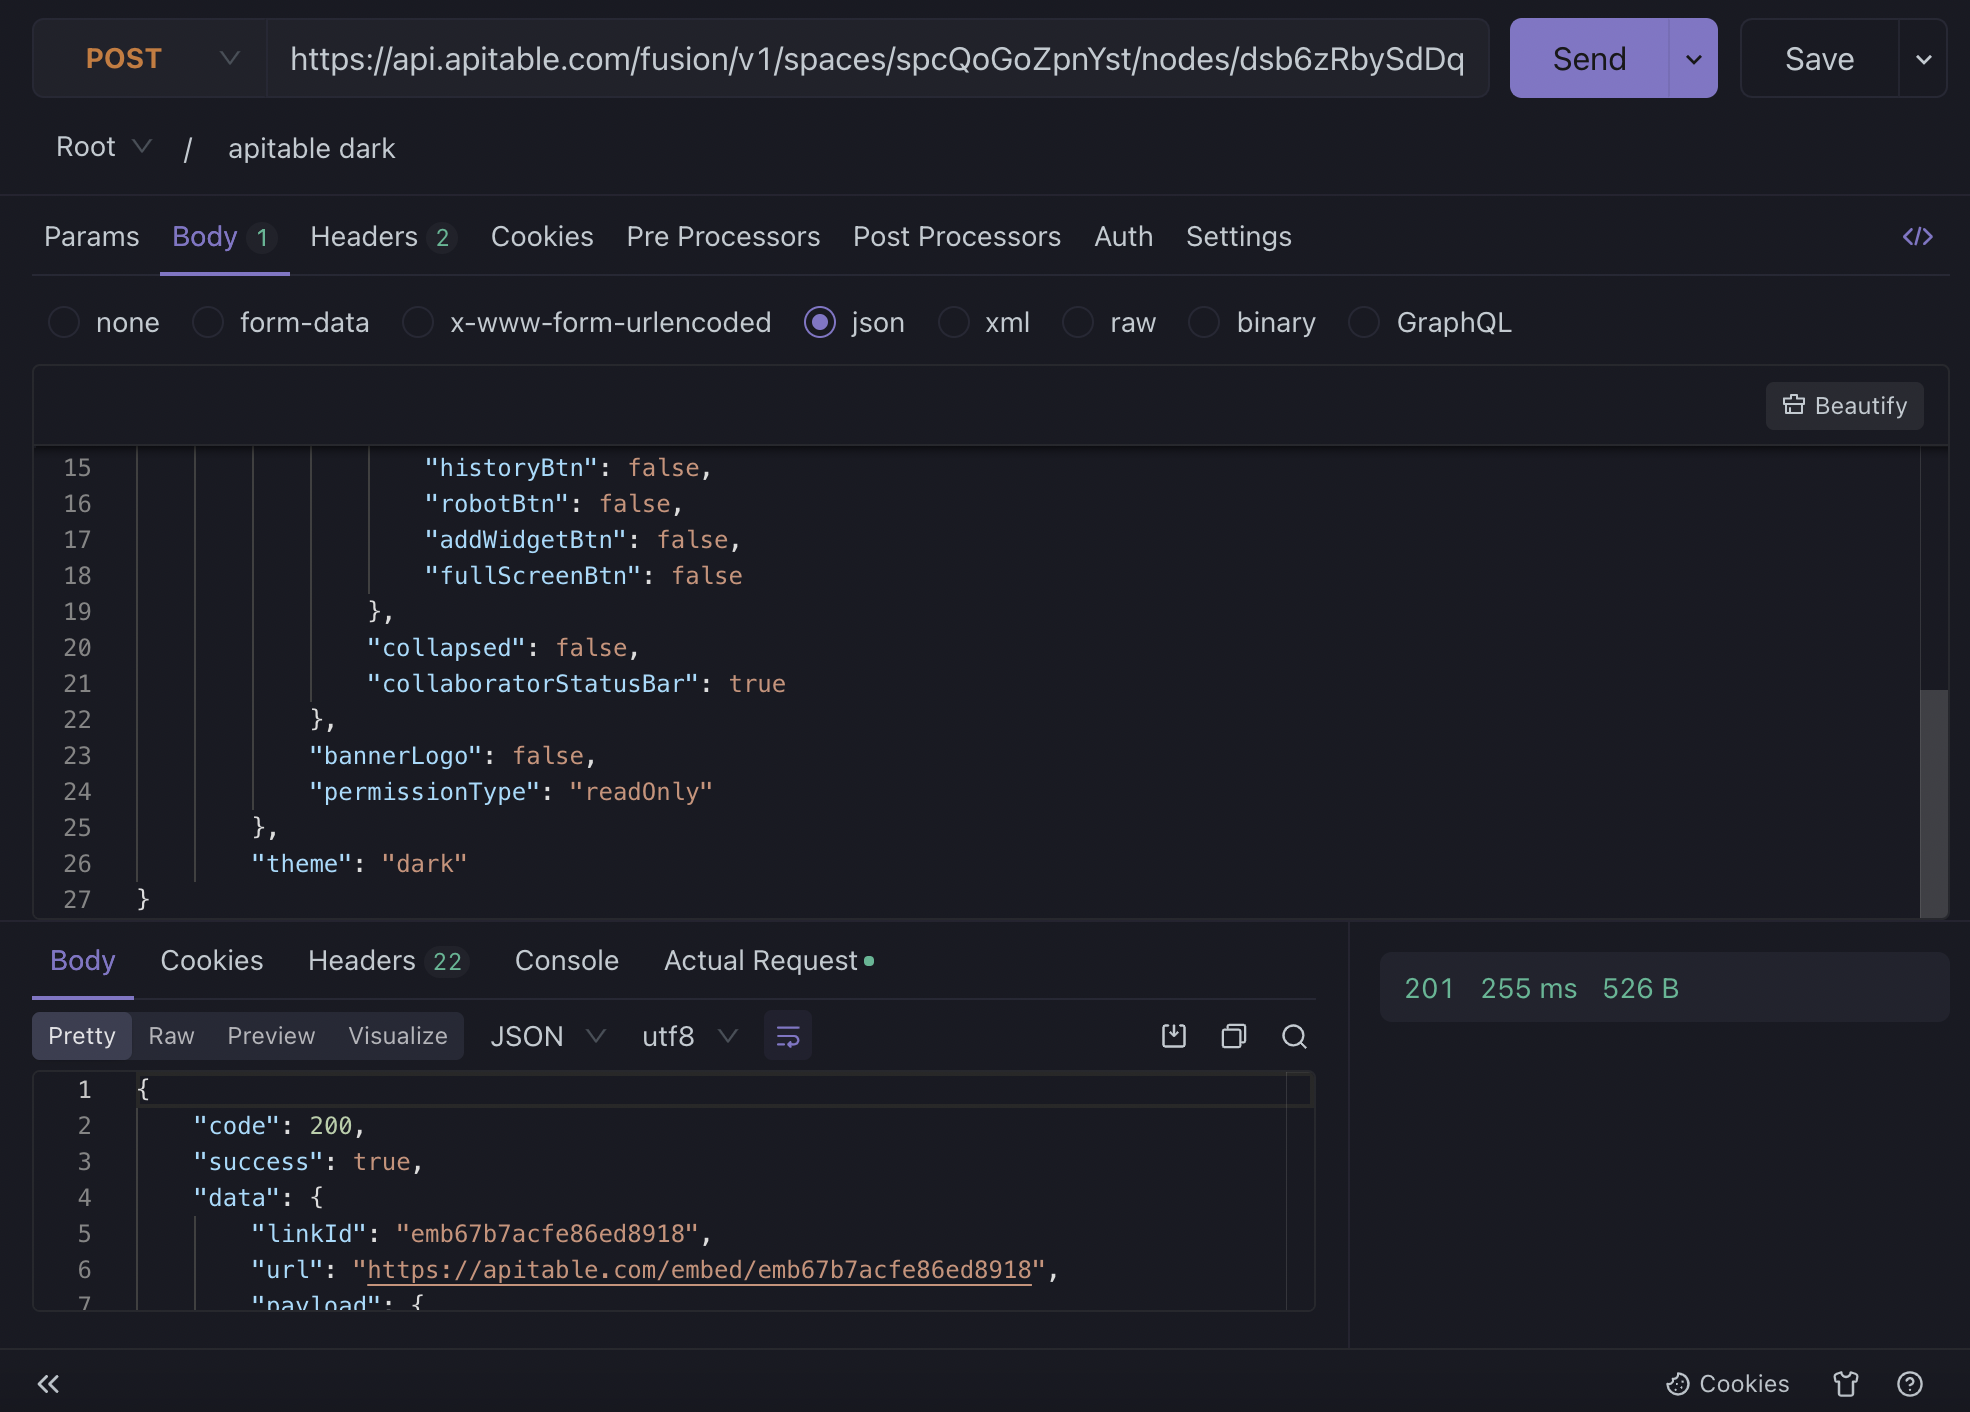Select Pretty response view
1970x1412 pixels.
[82, 1036]
